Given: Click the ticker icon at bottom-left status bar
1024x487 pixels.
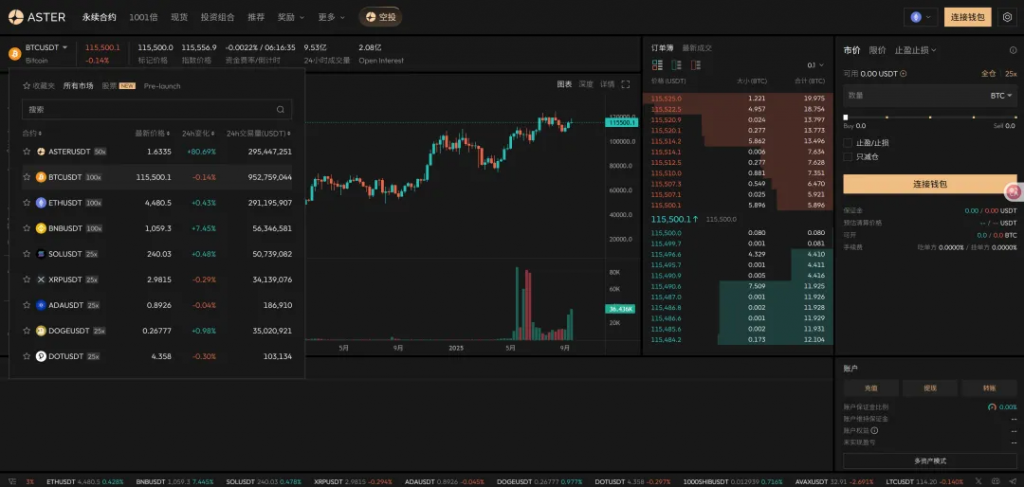Looking at the screenshot, I should click(x=12, y=481).
